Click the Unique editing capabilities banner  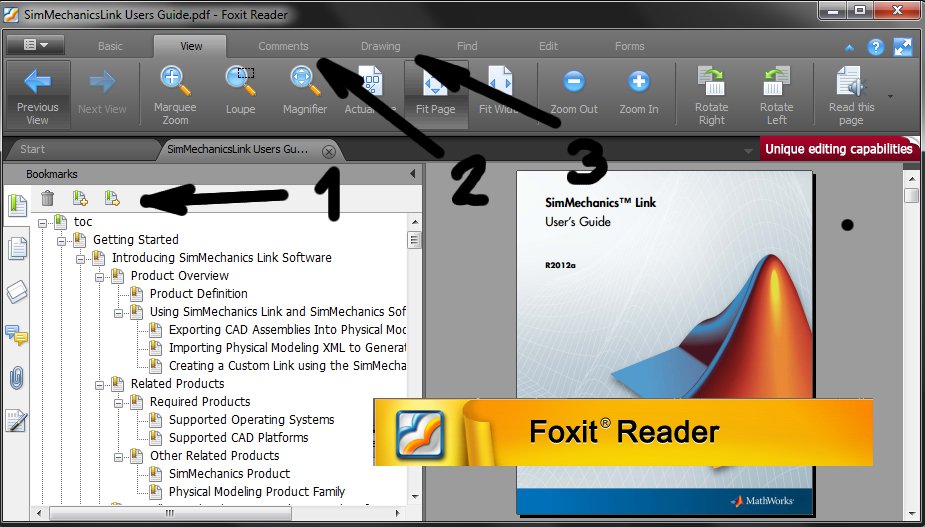pos(839,149)
